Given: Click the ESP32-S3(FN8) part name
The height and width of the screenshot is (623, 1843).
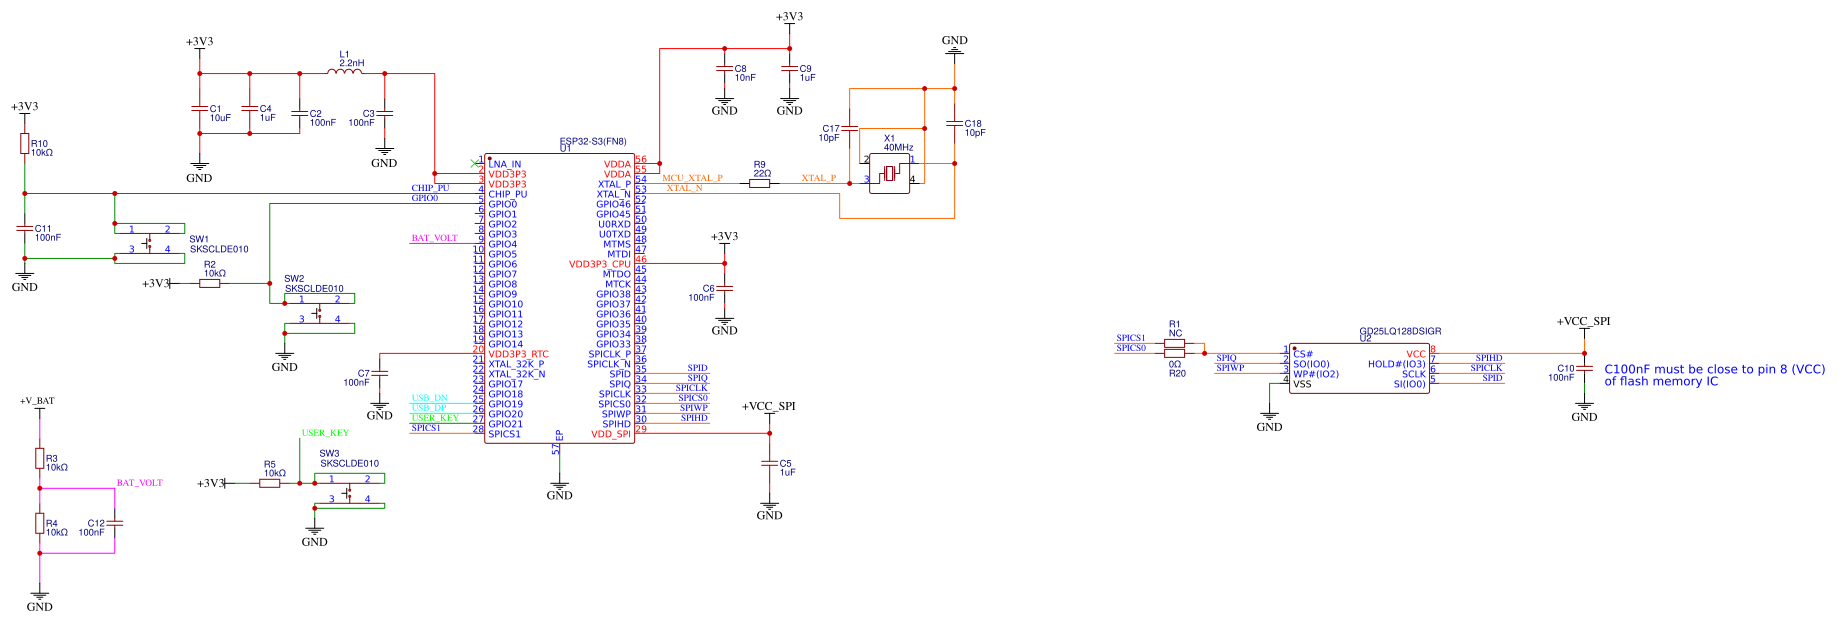Looking at the screenshot, I should [593, 141].
